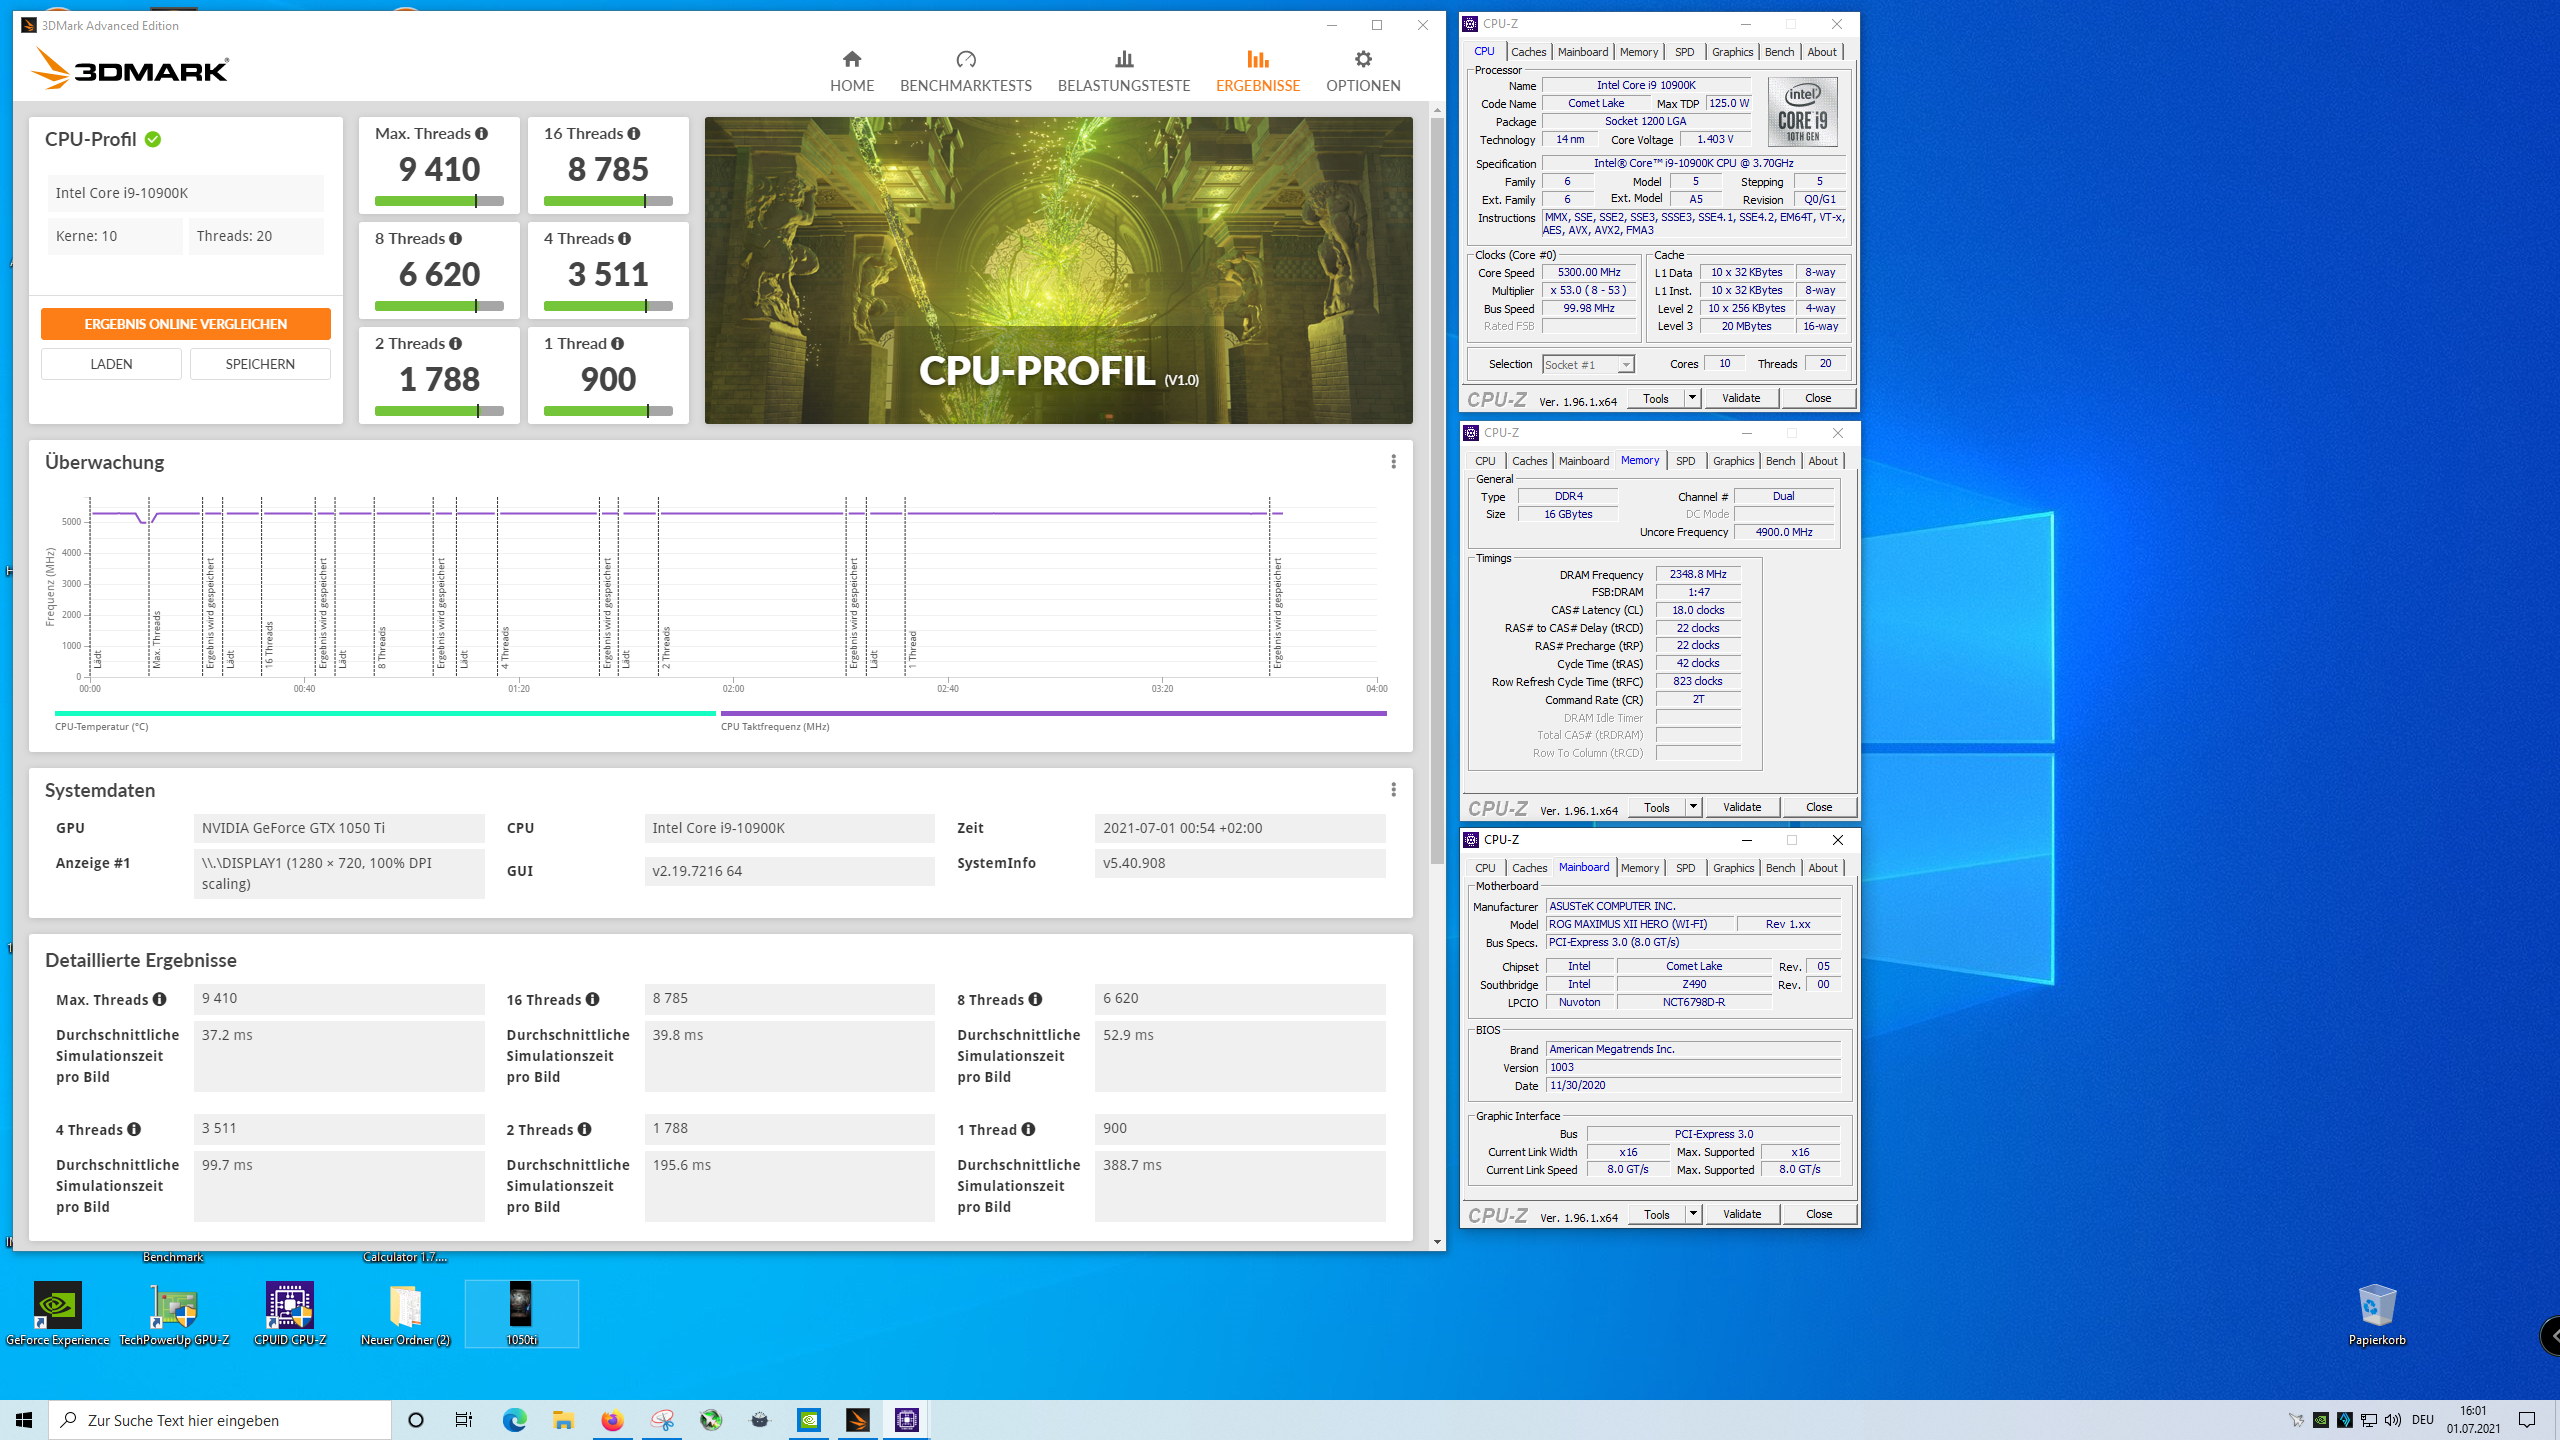Click Max. Threads score progress bar
The height and width of the screenshot is (1440, 2560).
[x=439, y=201]
